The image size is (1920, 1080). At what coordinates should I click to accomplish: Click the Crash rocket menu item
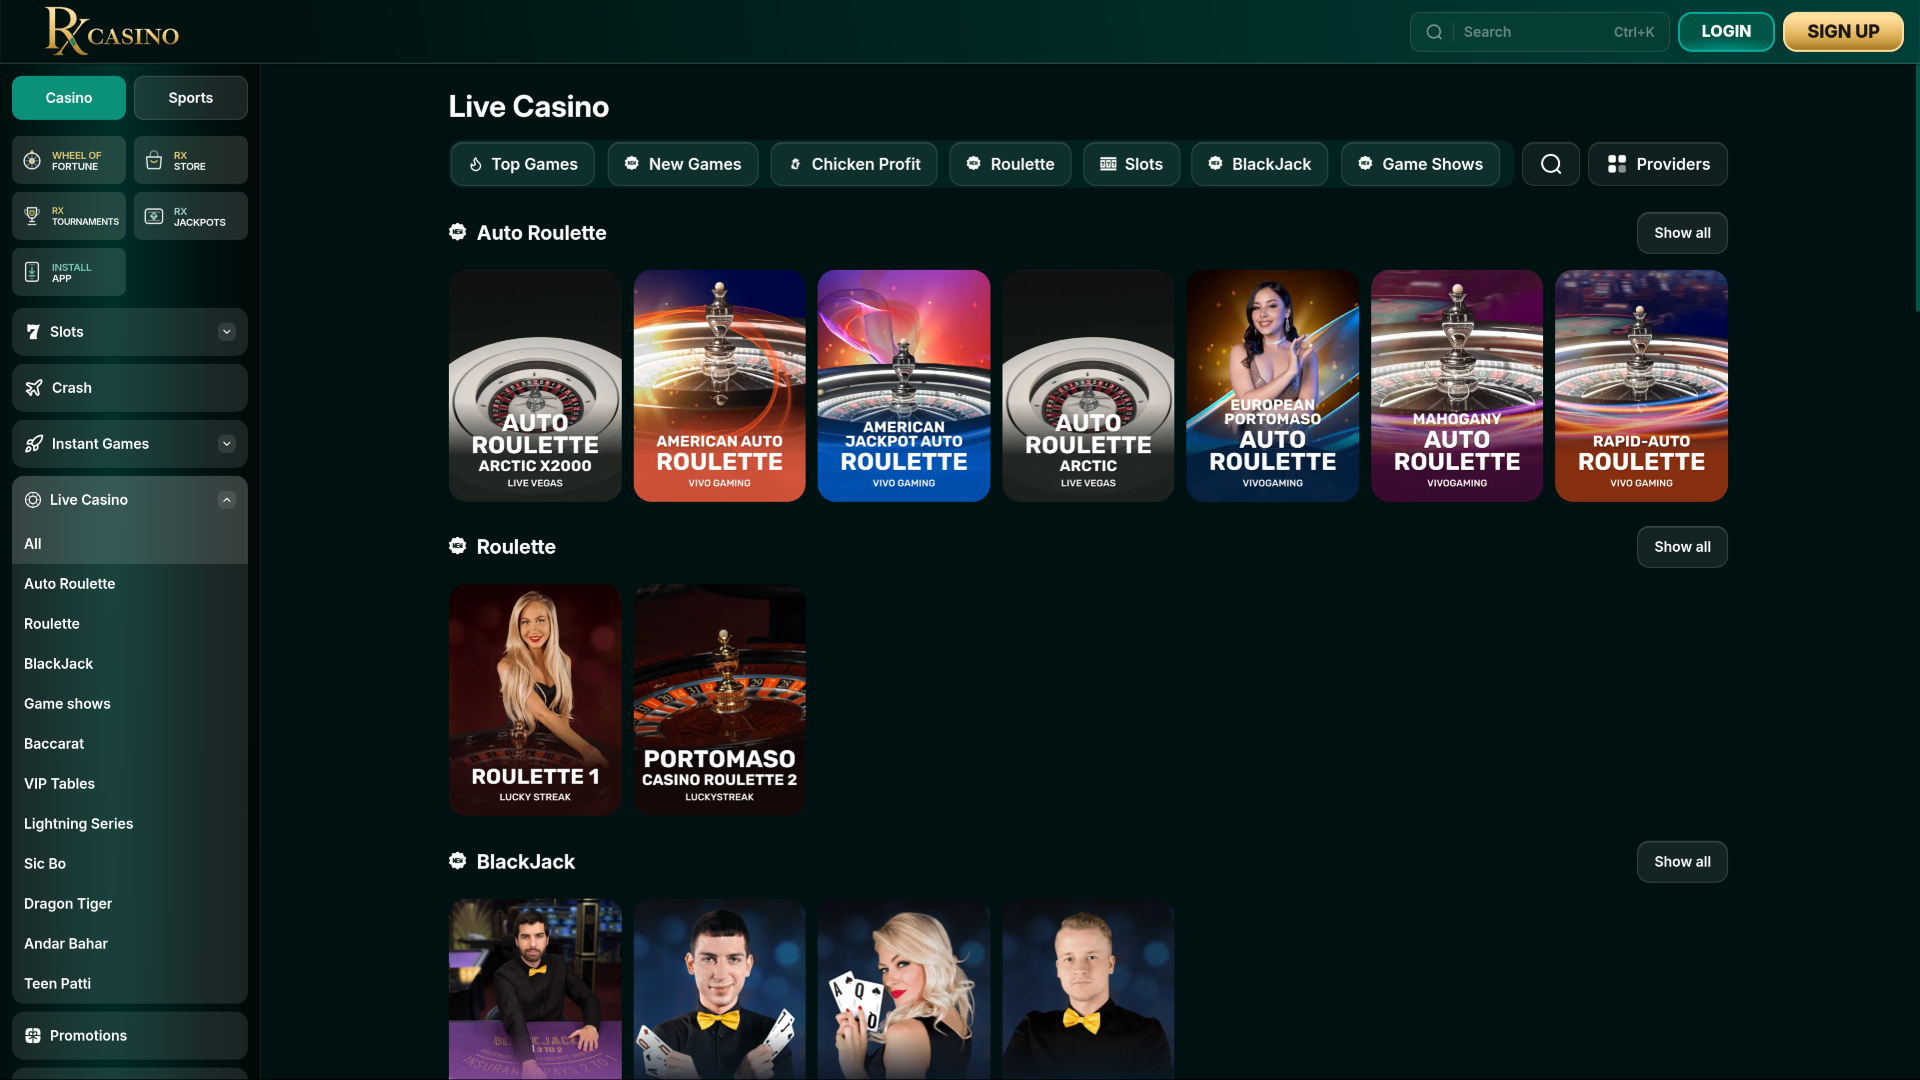coord(130,388)
